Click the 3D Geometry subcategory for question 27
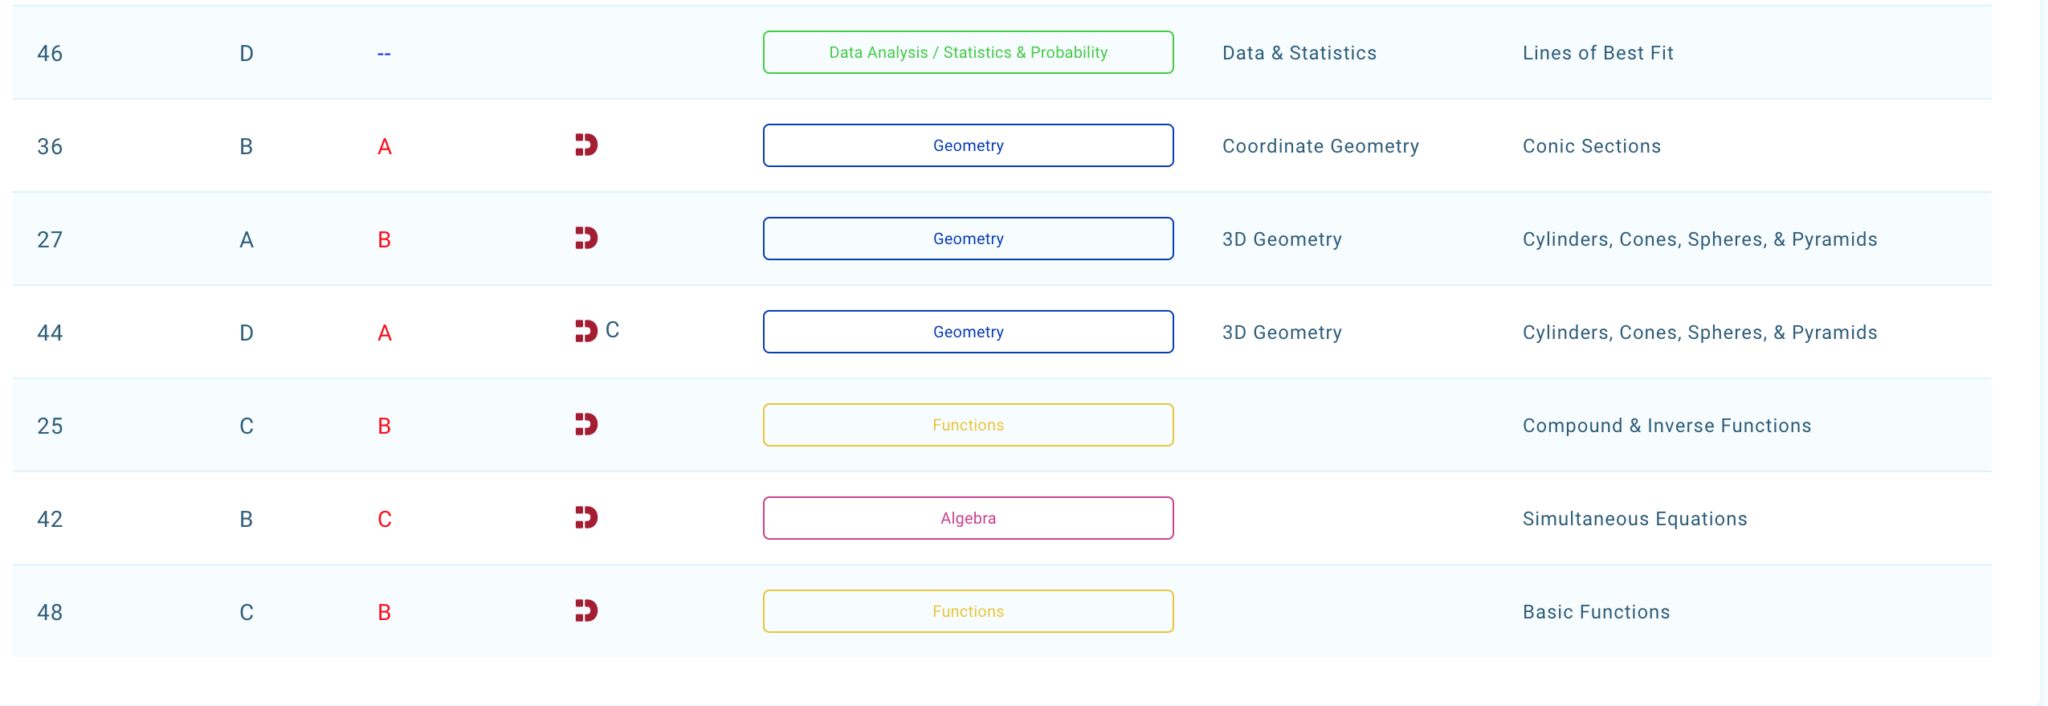The width and height of the screenshot is (2048, 706). click(x=1281, y=238)
